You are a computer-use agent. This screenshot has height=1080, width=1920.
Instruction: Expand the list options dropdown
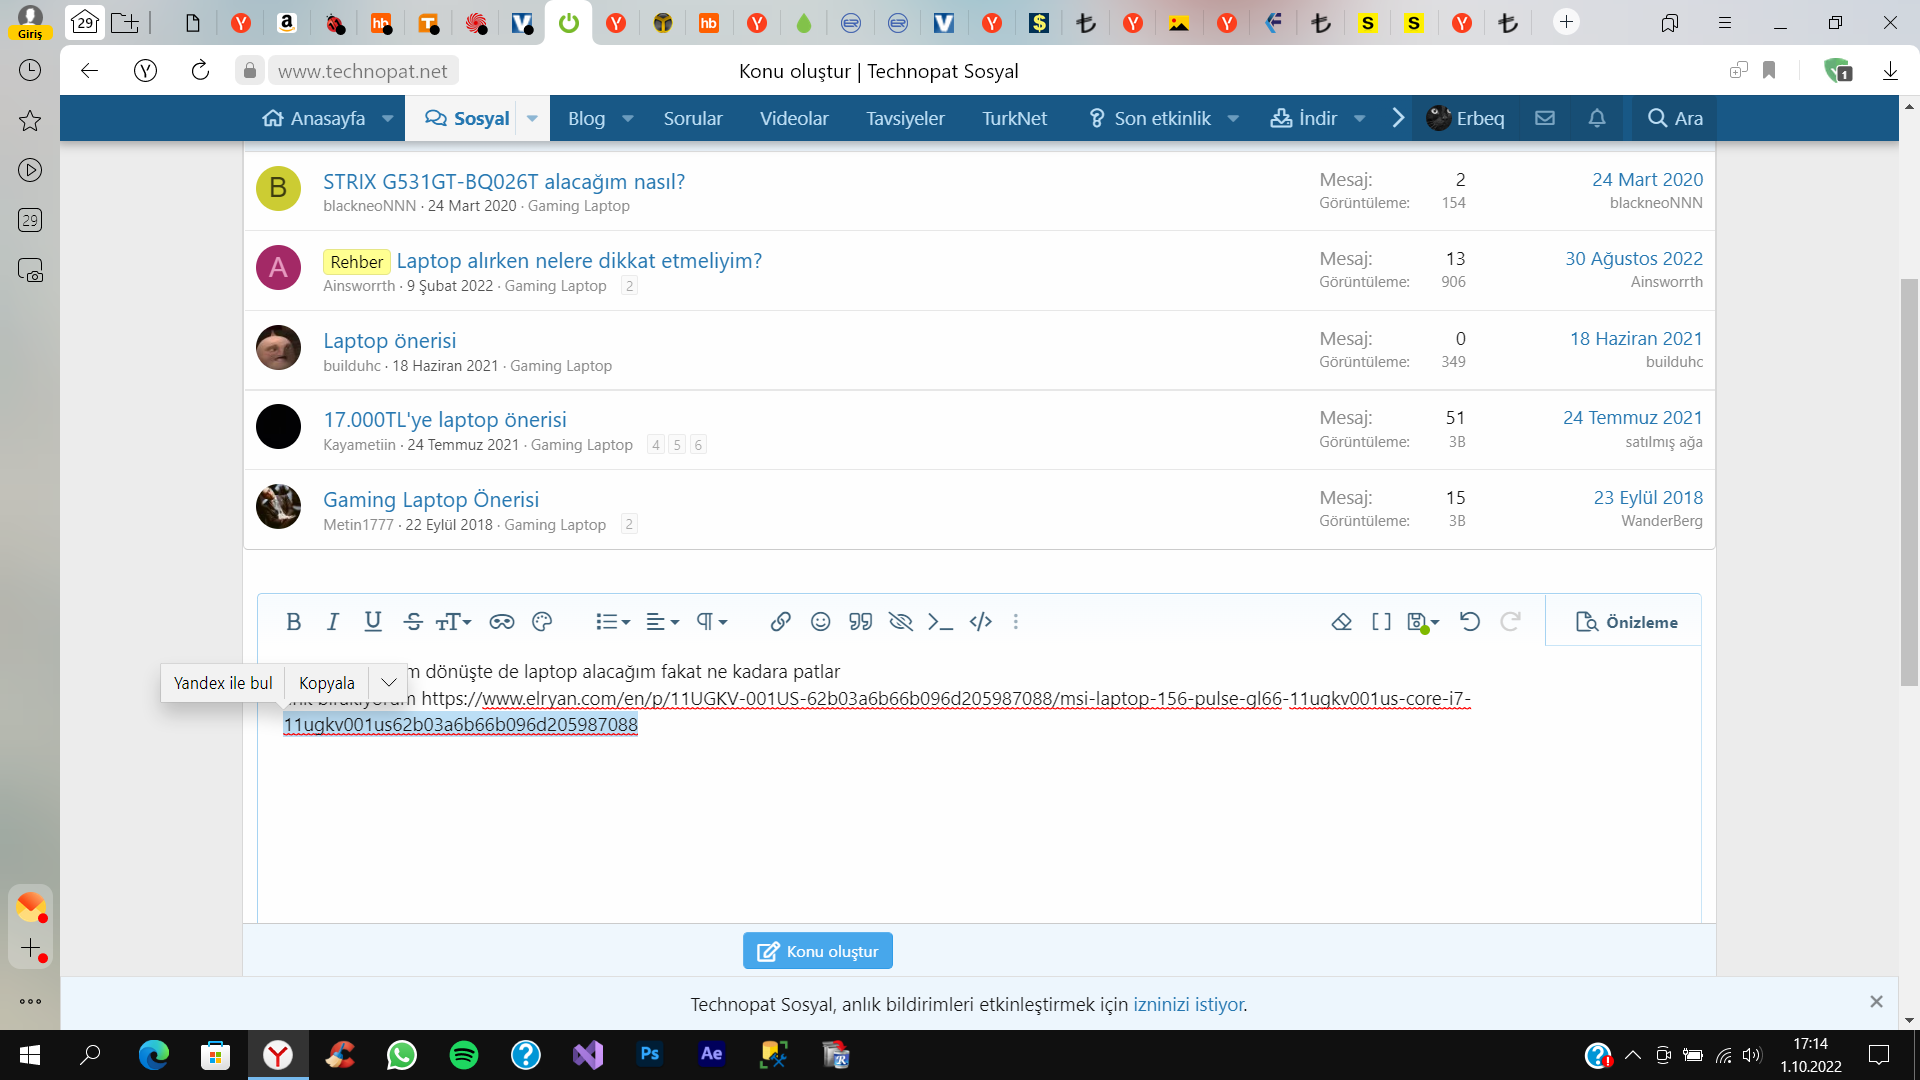point(613,622)
